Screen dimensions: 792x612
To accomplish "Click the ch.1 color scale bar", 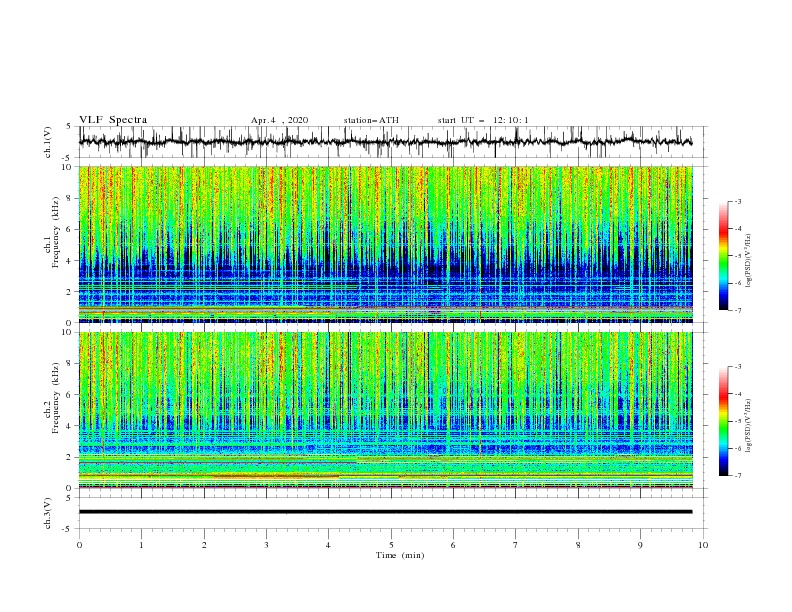I will tap(723, 256).
